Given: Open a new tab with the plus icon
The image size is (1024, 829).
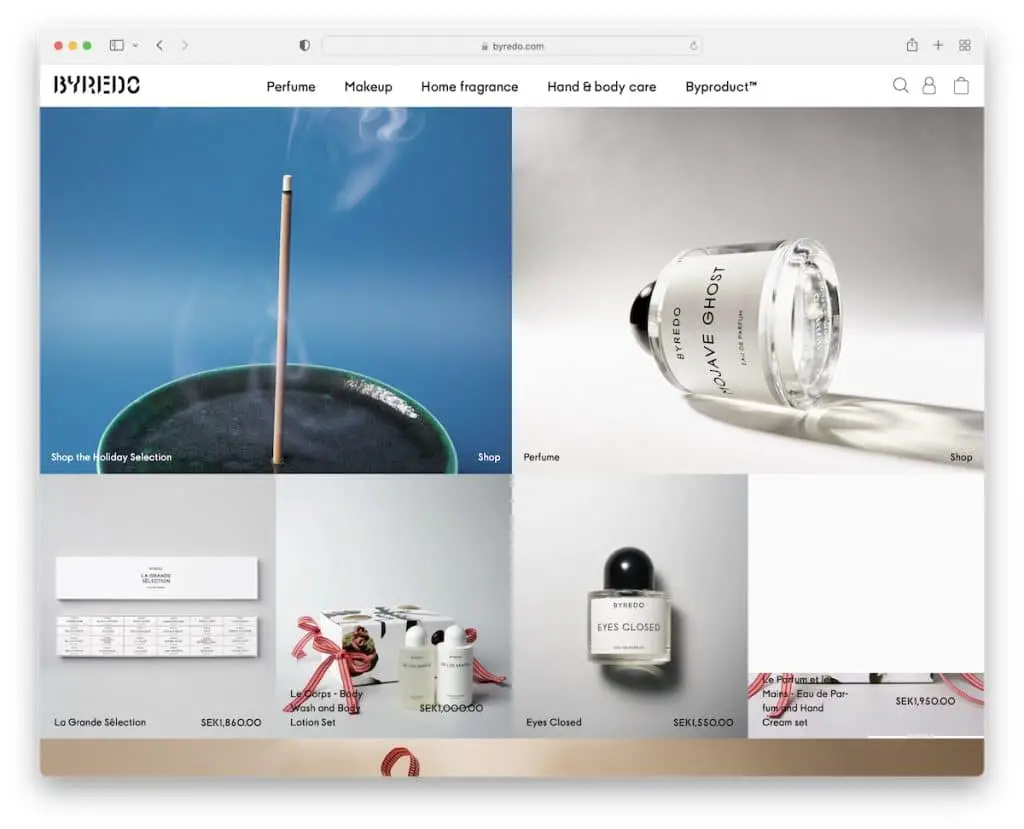Looking at the screenshot, I should pyautogui.click(x=938, y=45).
